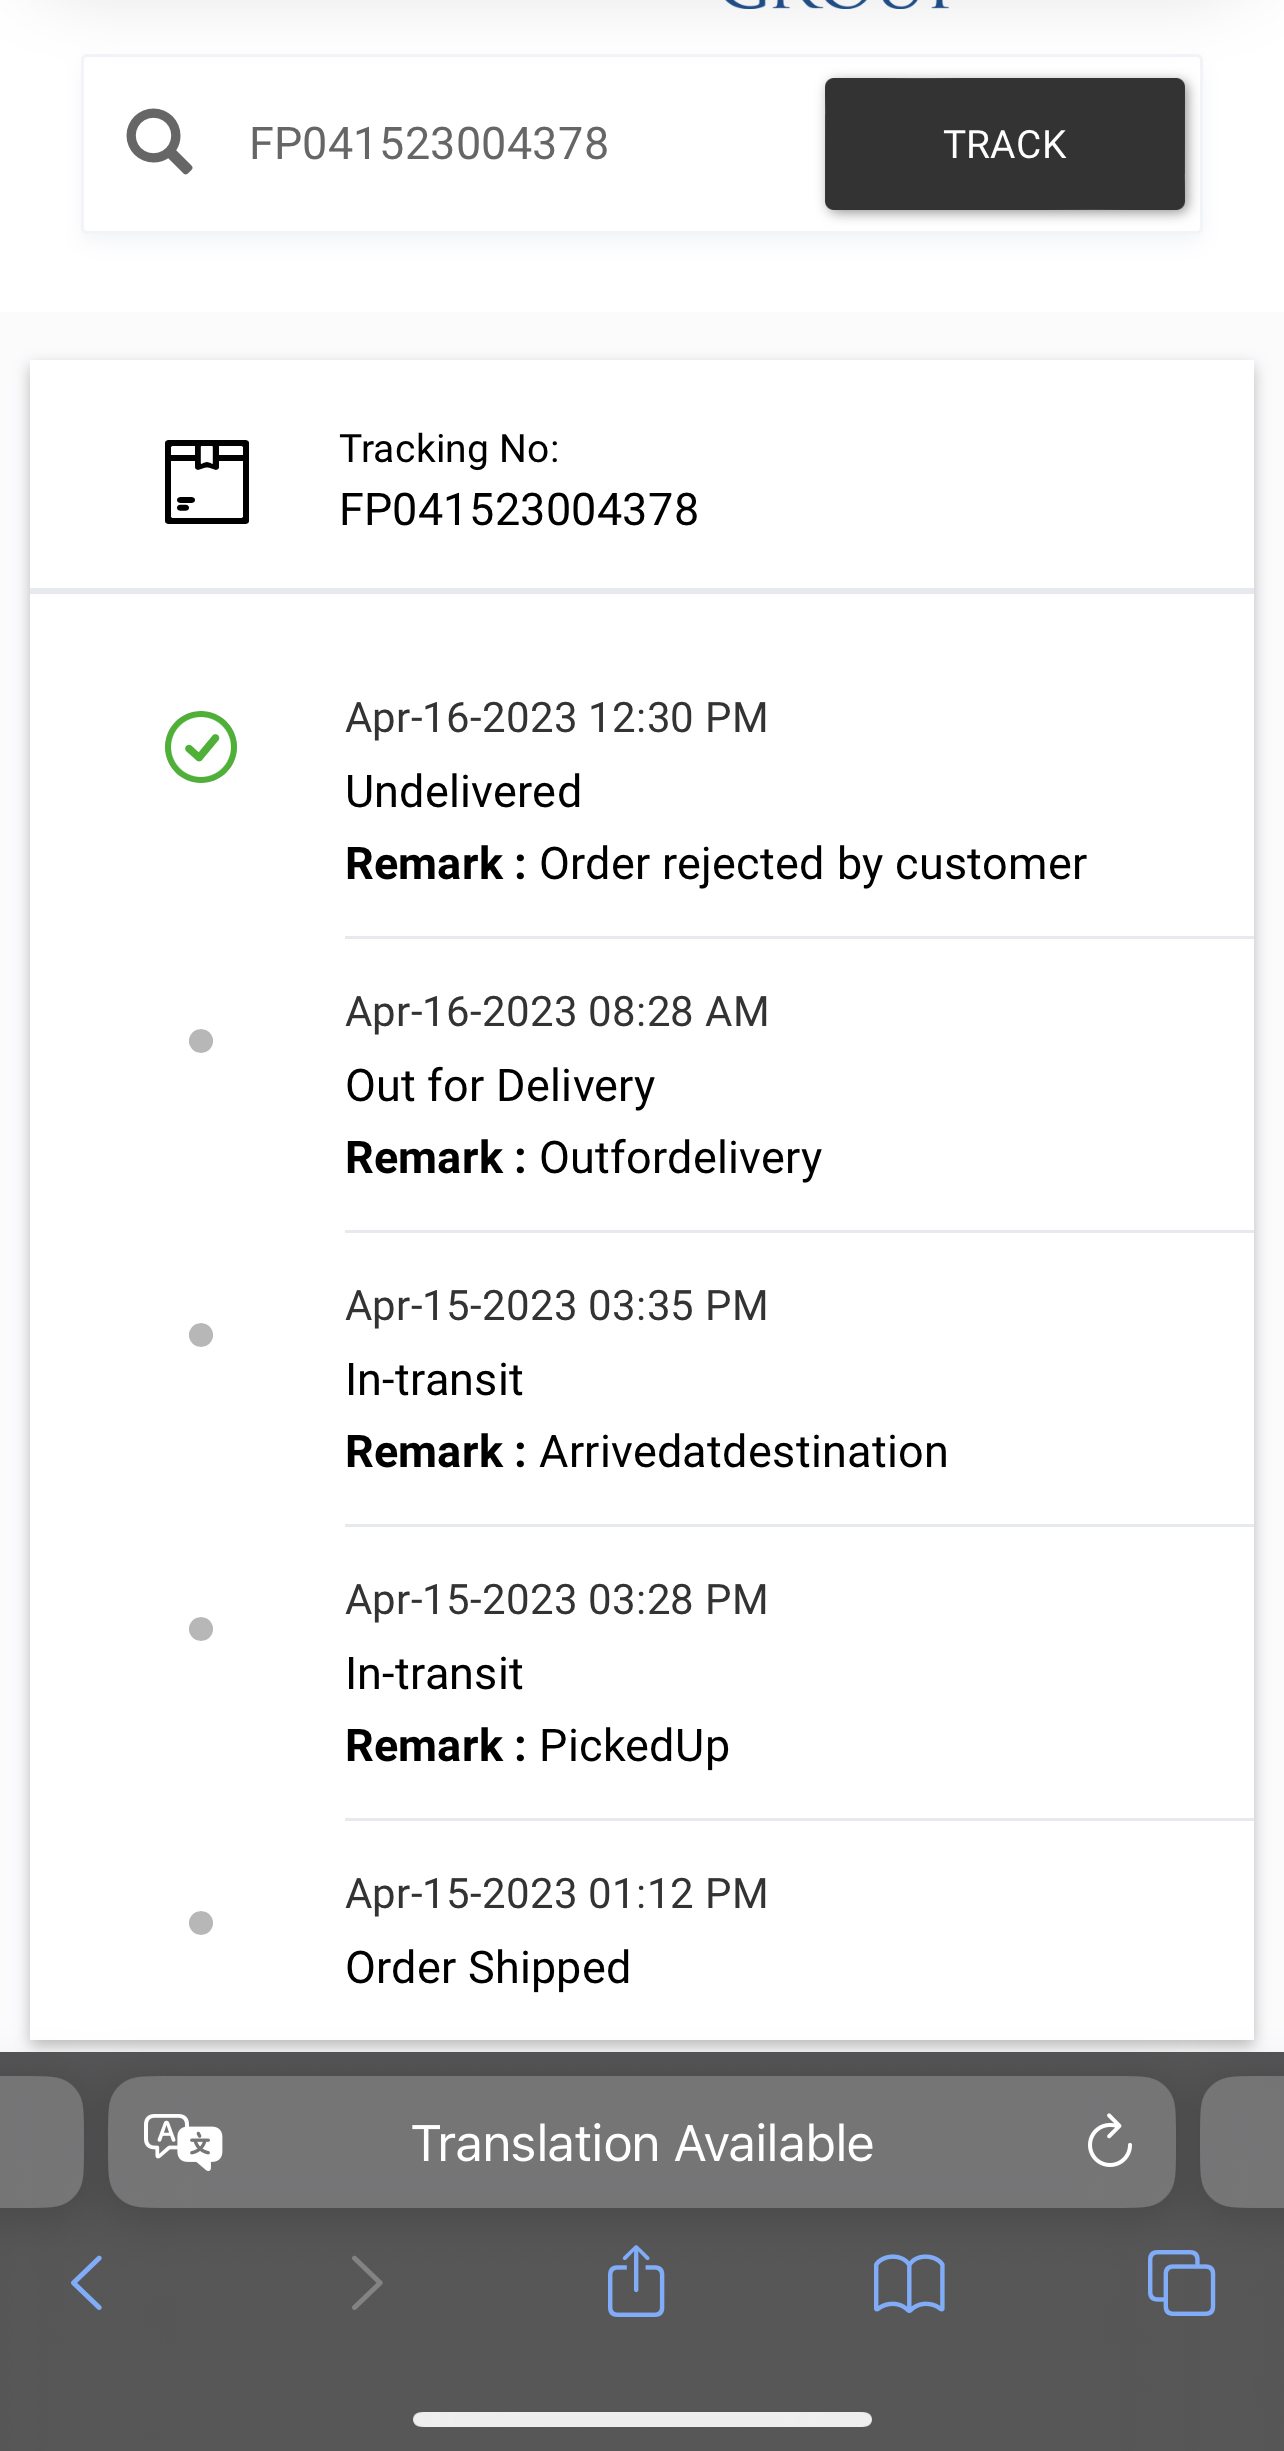Click the tracking number input field
1284x2451 pixels.
pyautogui.click(x=500, y=144)
